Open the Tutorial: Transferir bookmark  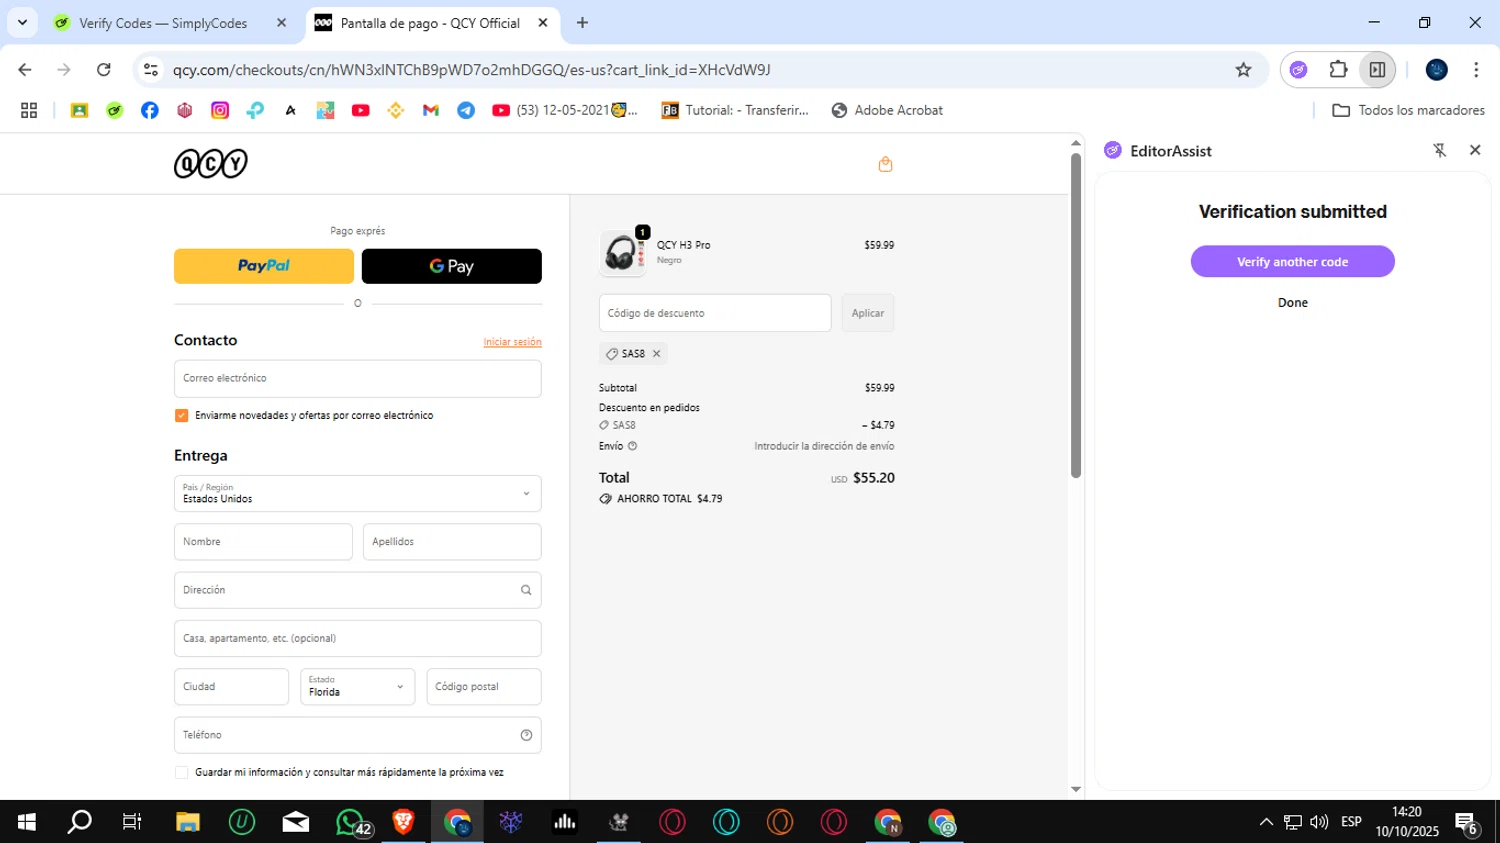pyautogui.click(x=735, y=110)
